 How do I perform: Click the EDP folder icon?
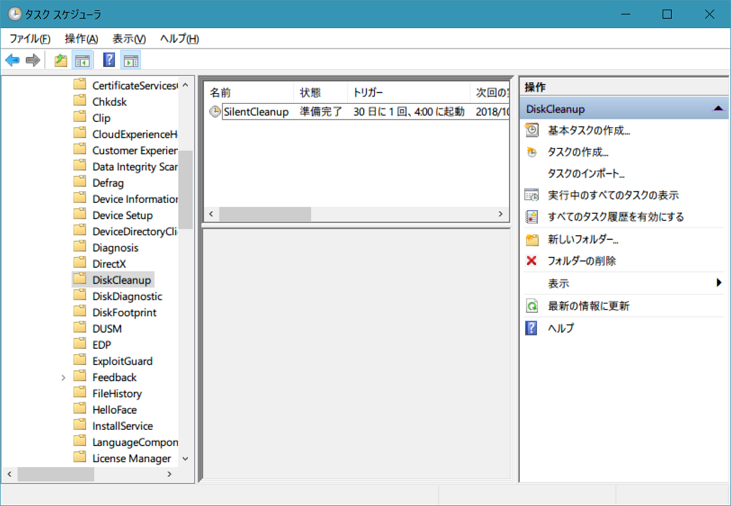[80, 344]
